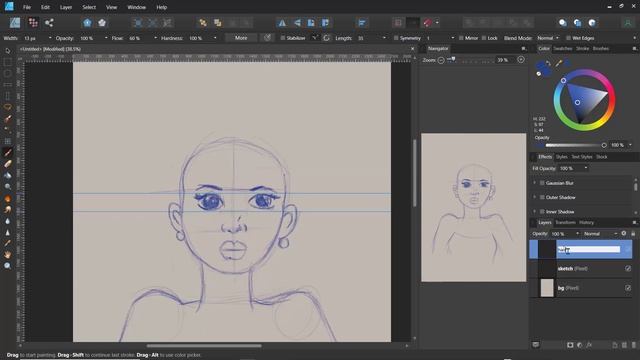This screenshot has height=360, width=640.
Task: Click the Flip Horizontal triangle icon
Action: tap(282, 23)
